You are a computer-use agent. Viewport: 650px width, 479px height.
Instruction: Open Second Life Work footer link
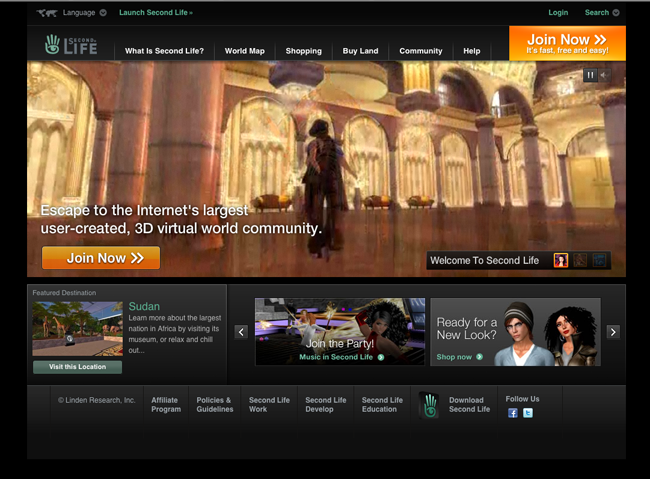[269, 405]
